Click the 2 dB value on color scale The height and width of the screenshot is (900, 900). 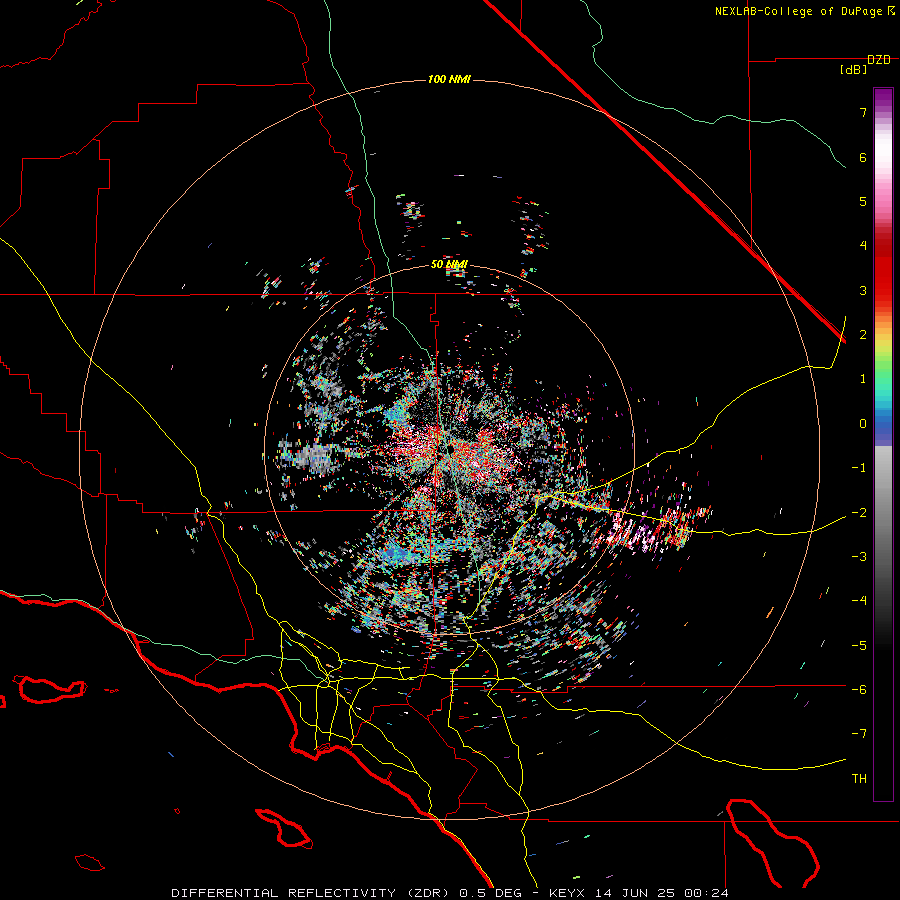pos(863,335)
